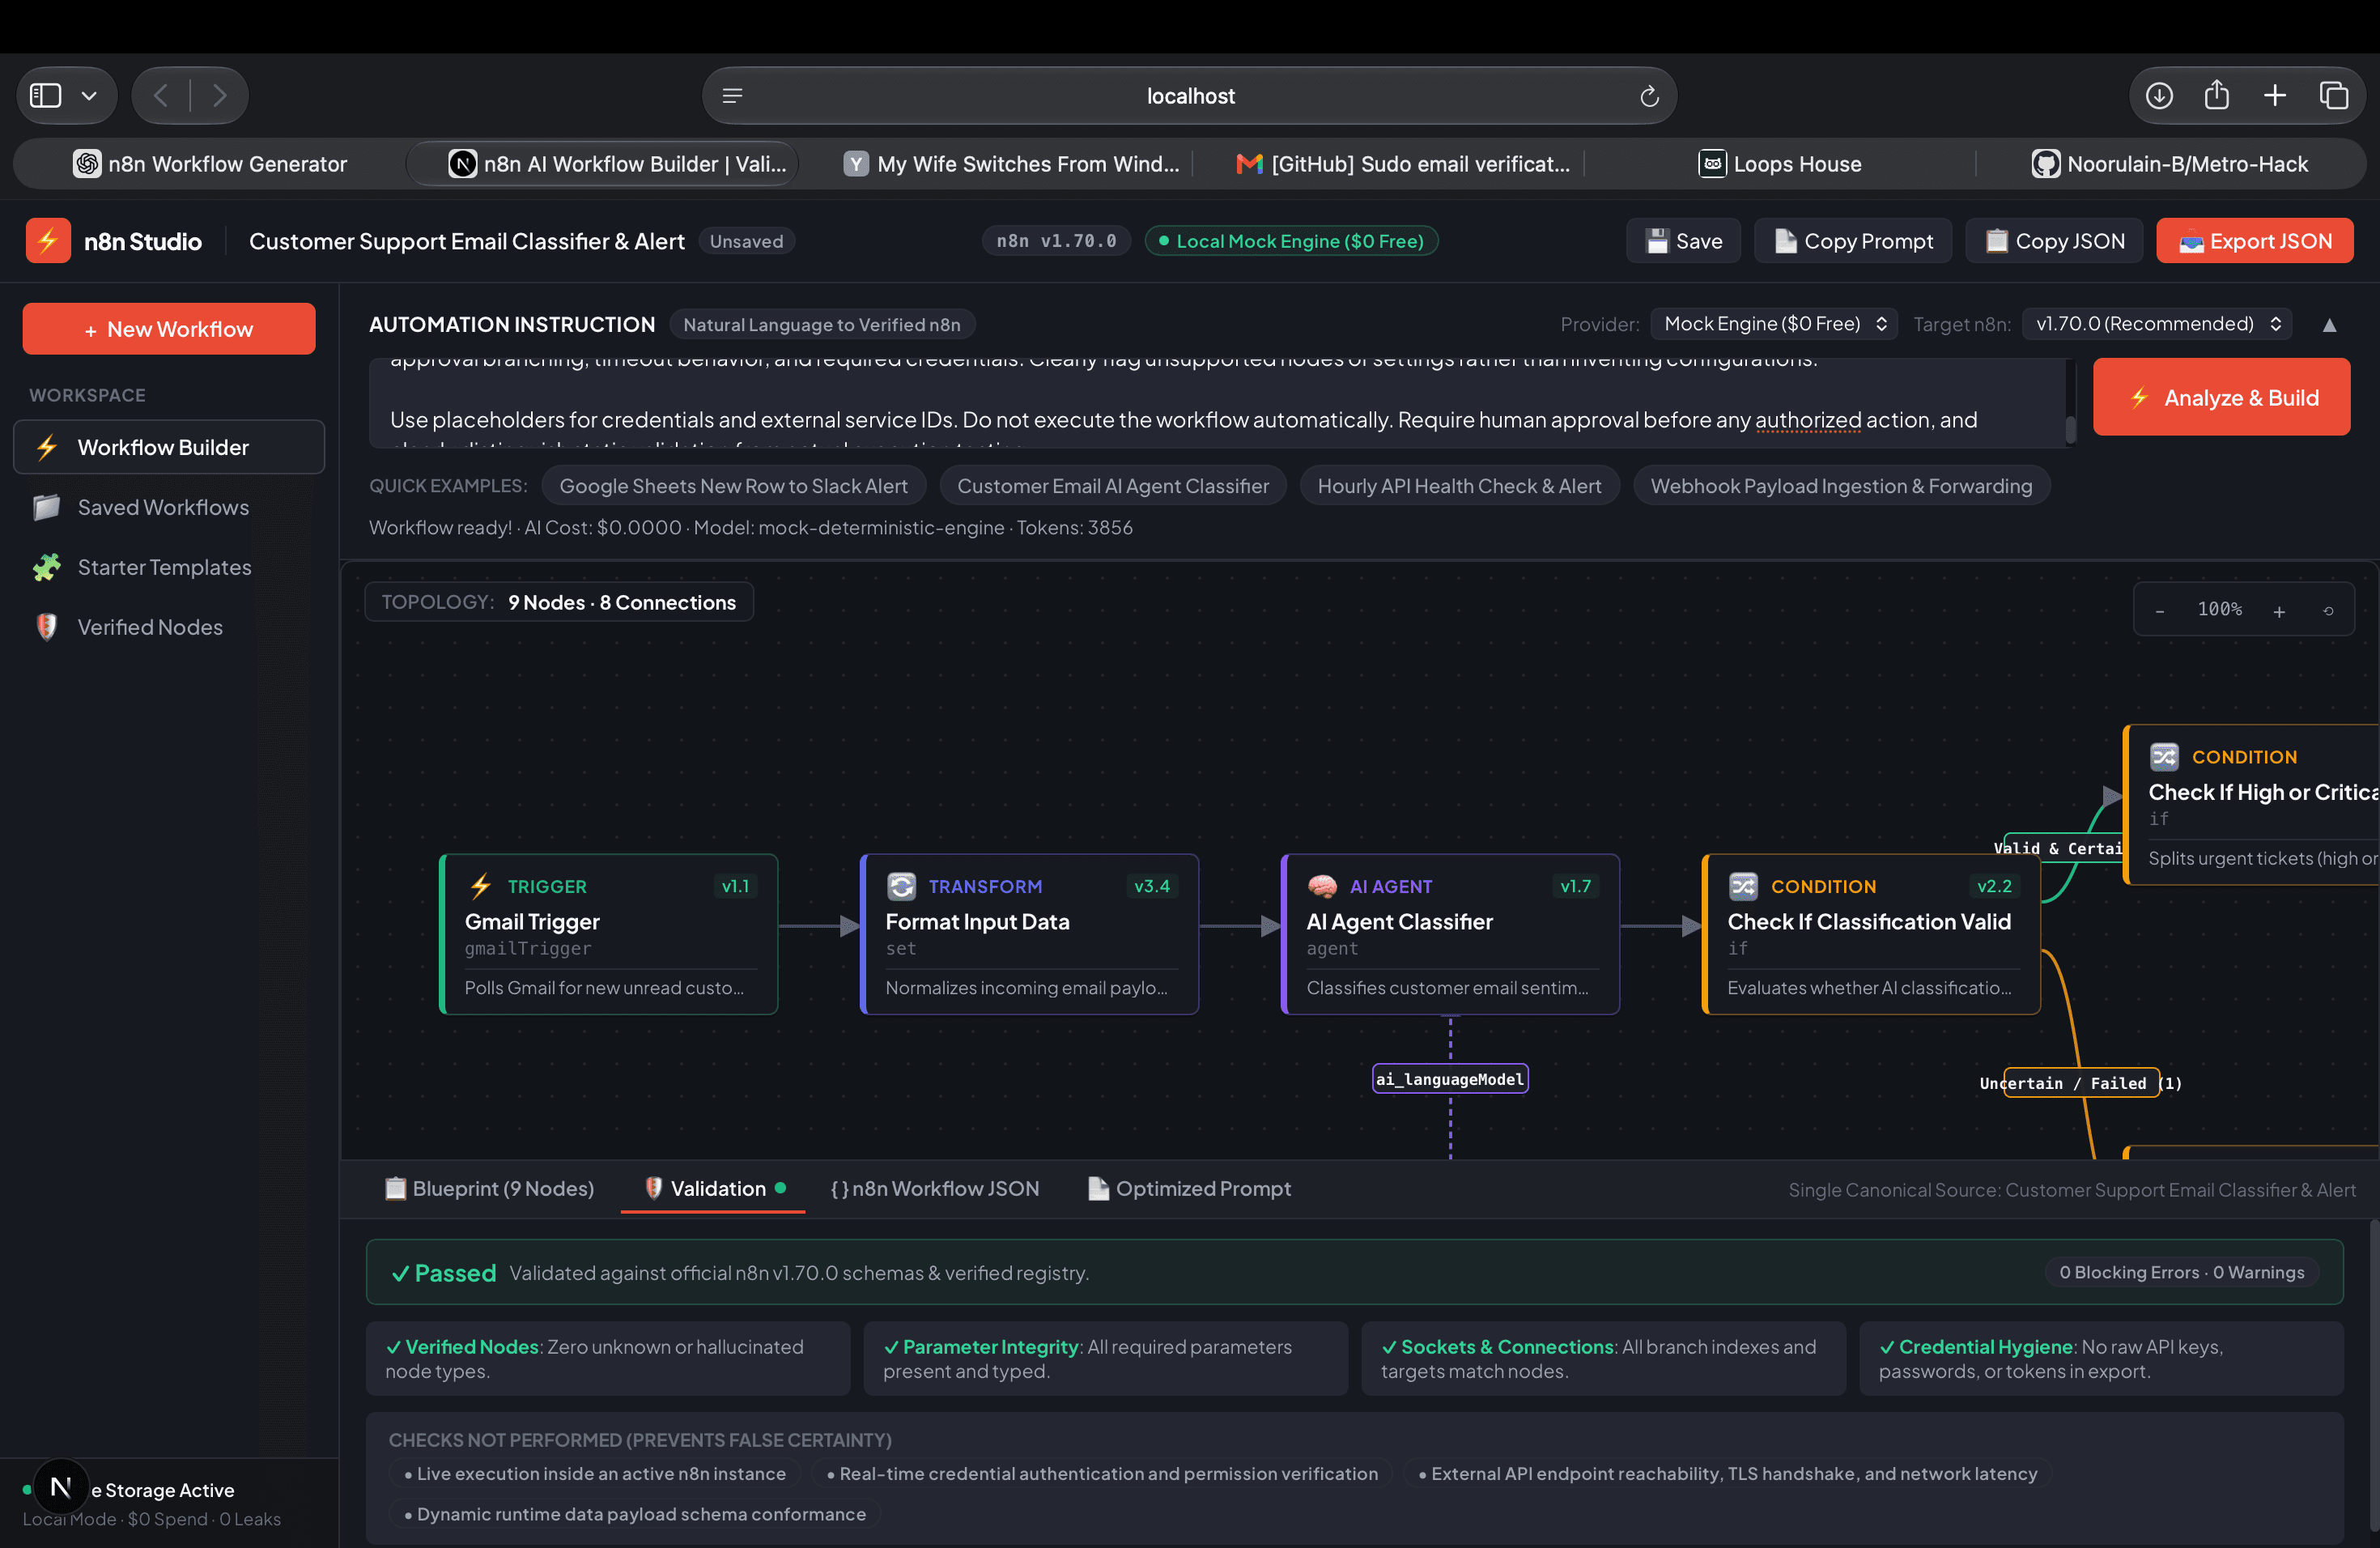Image resolution: width=2380 pixels, height=1548 pixels.
Task: Create a New Workflow
Action: click(x=169, y=329)
